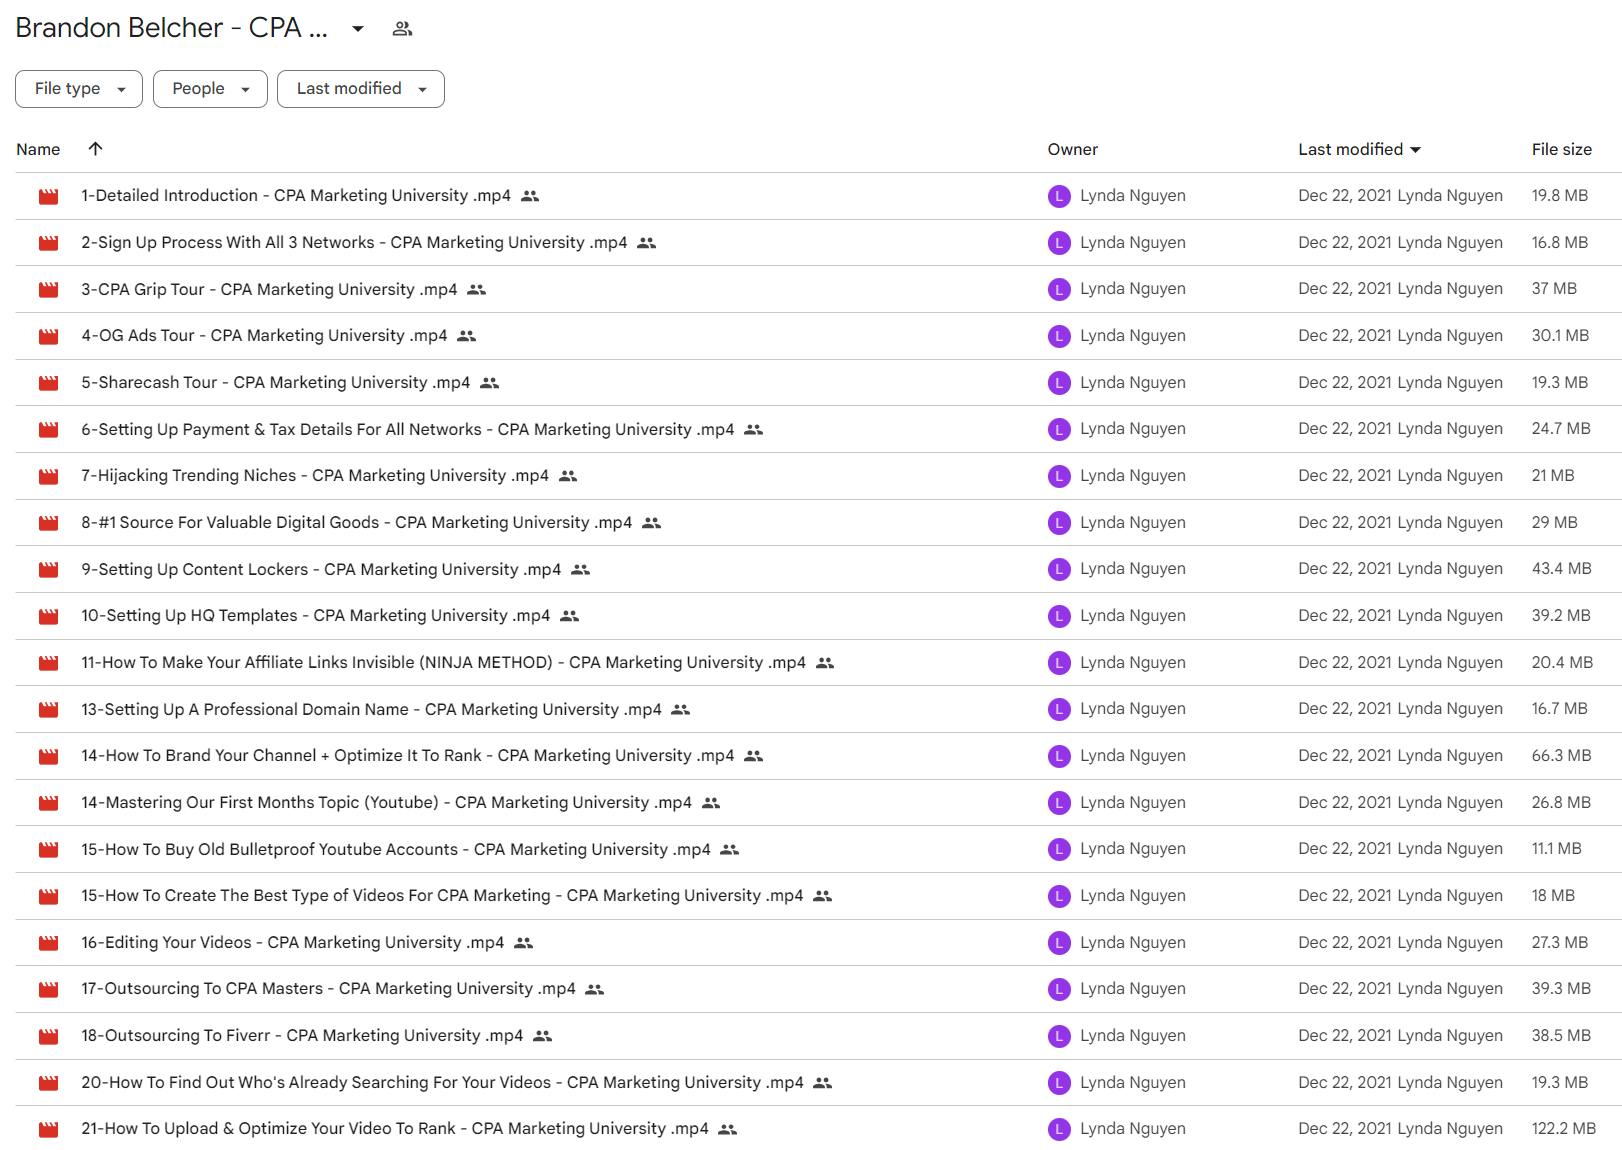Click video icon of 9-Setting Up Content Lockers
Image resolution: width=1622 pixels, height=1150 pixels.
click(x=48, y=569)
